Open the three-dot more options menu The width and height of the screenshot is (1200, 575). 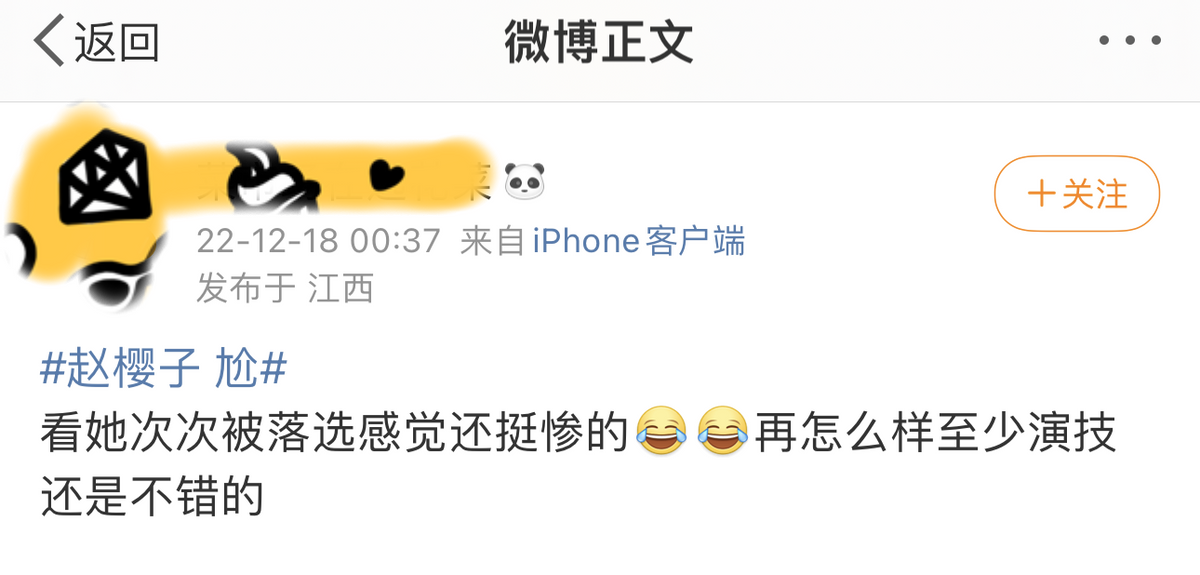click(1130, 42)
